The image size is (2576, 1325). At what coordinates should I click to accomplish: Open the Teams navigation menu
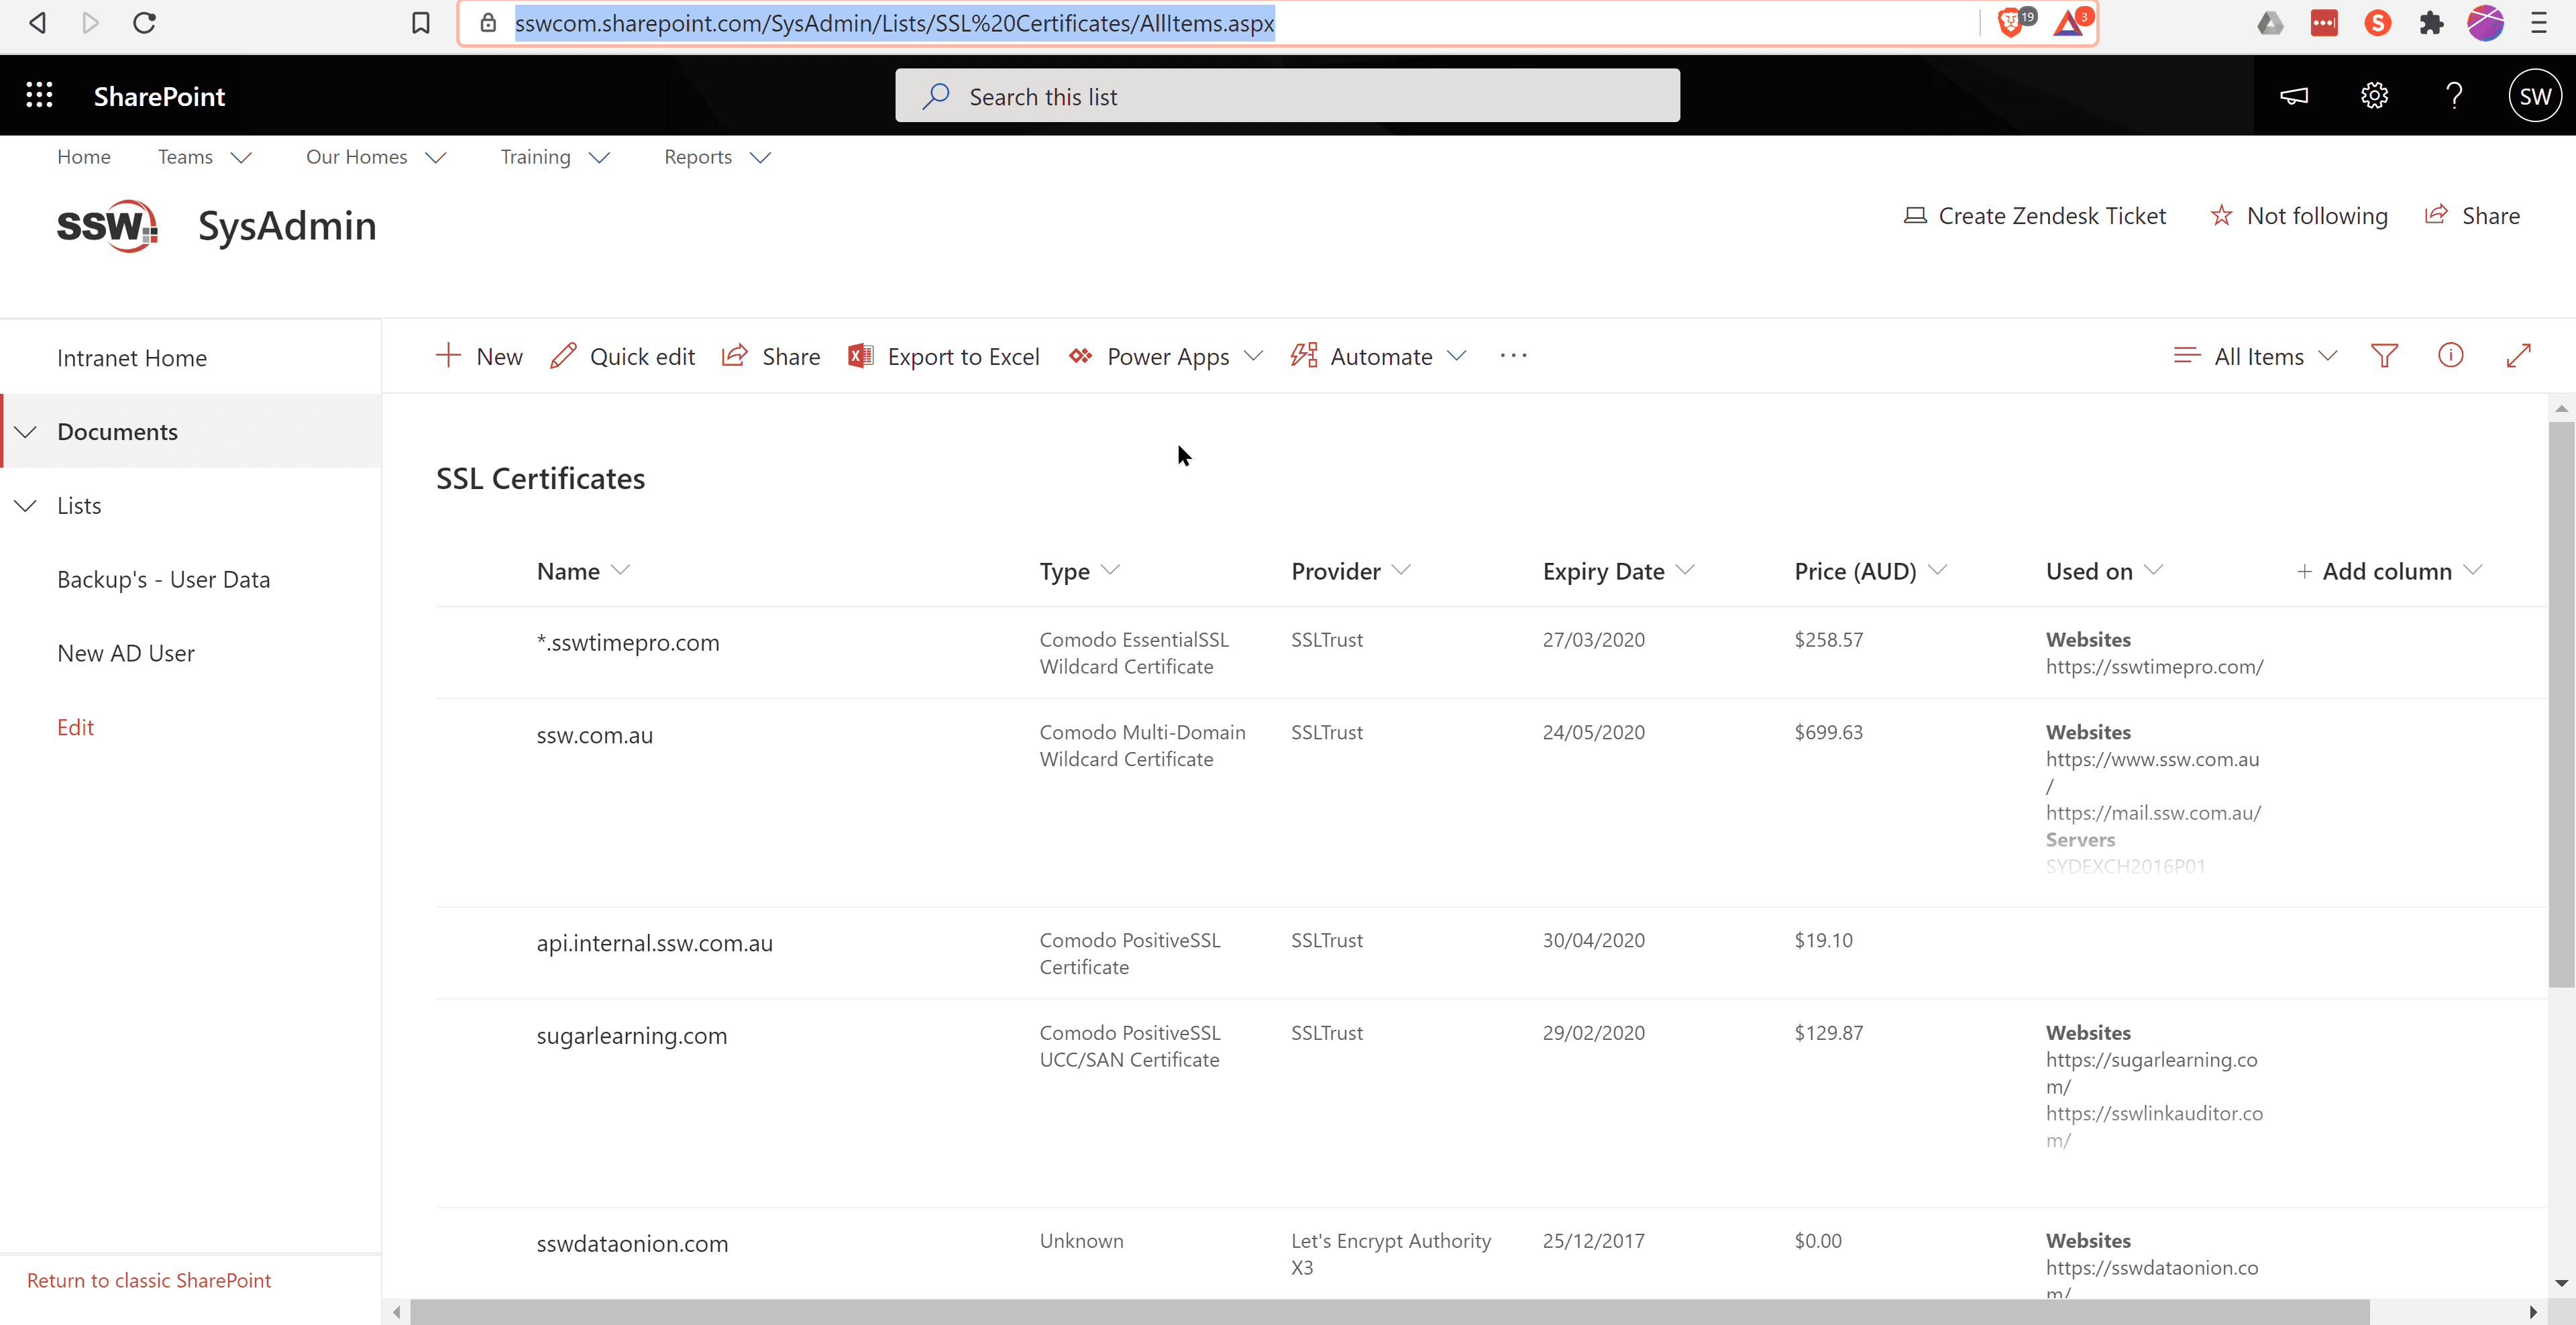tap(204, 157)
